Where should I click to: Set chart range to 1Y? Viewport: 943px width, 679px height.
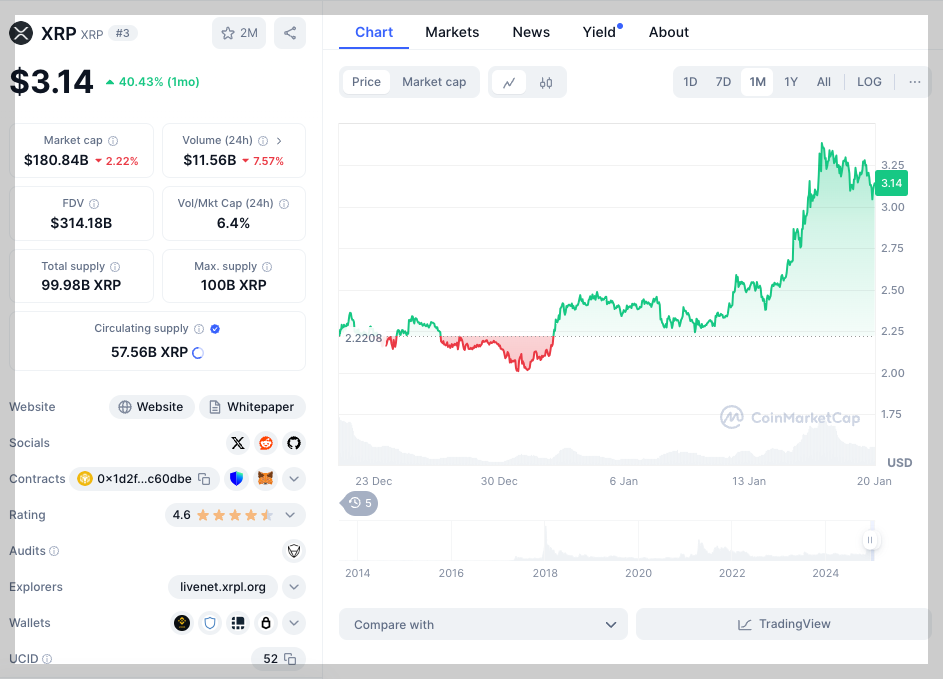(x=791, y=82)
